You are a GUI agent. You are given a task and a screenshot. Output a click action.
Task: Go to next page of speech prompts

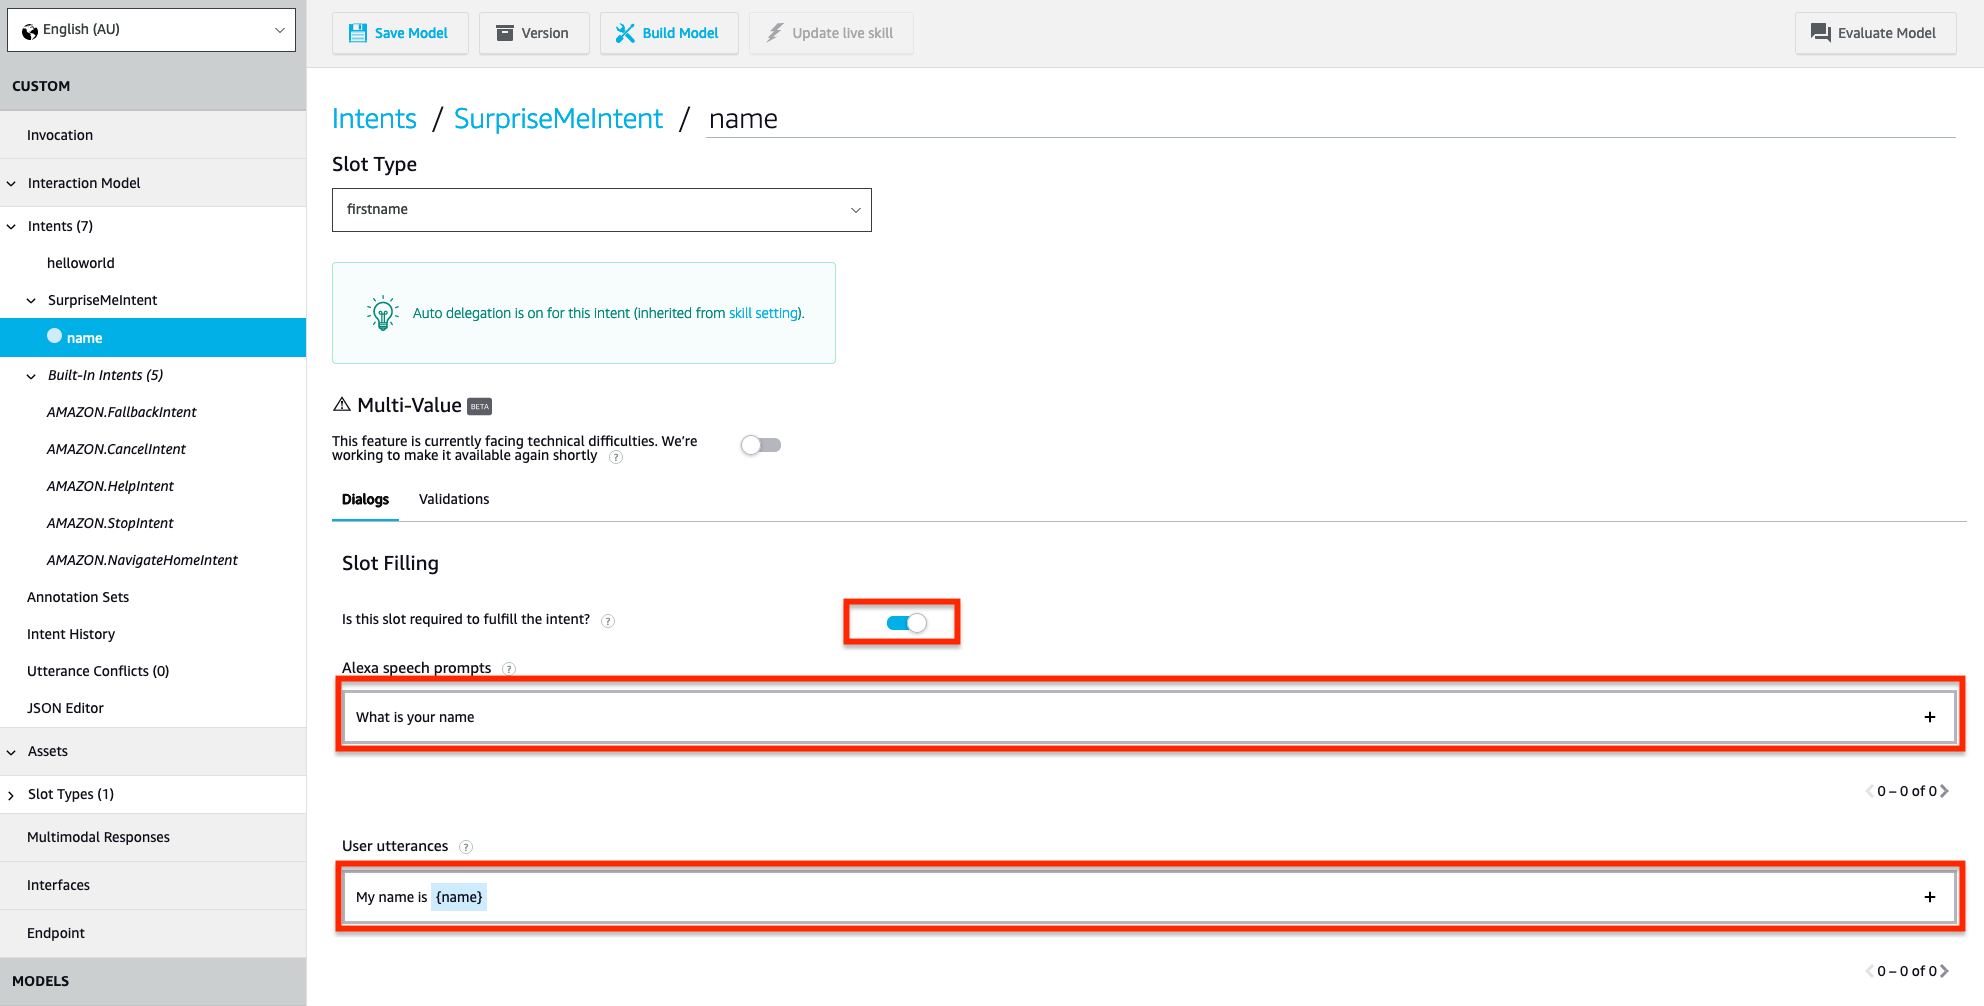tap(1944, 791)
